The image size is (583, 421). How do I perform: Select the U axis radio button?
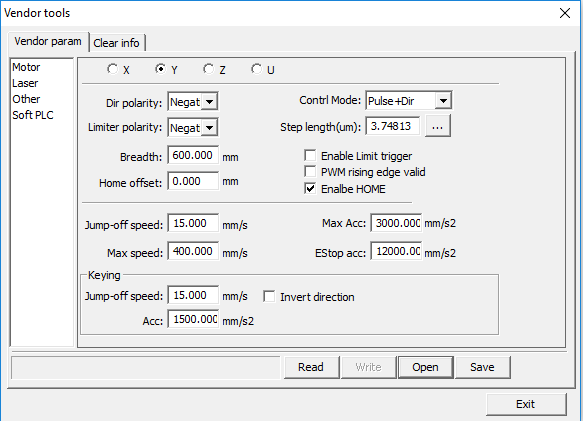point(256,69)
